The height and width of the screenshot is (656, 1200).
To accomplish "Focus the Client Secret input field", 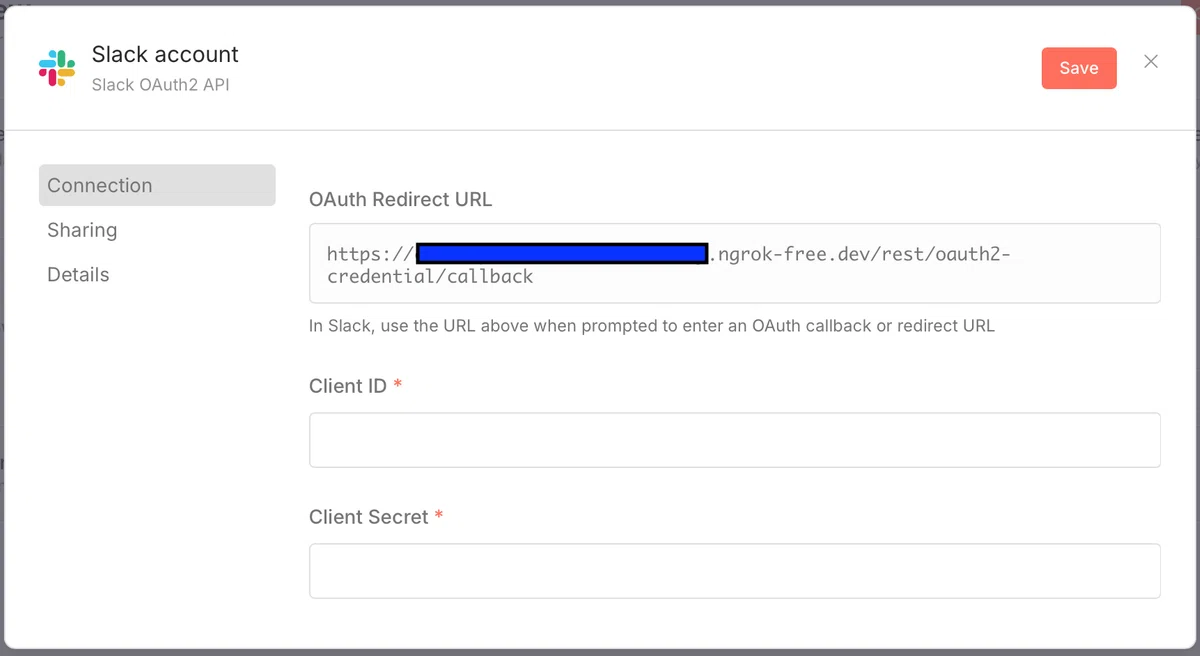I will [x=735, y=571].
